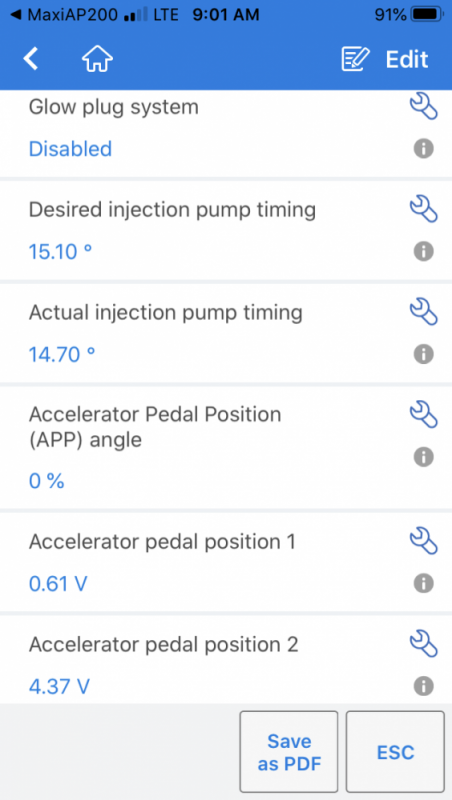Select the Disabled glow plug value
The width and height of the screenshot is (452, 800).
click(70, 149)
